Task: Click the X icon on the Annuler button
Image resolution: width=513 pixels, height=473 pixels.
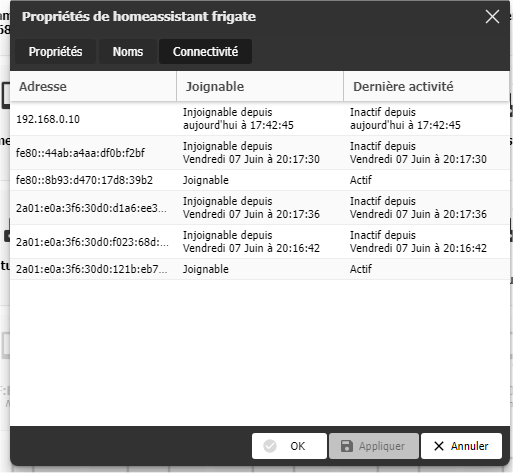Action: [x=439, y=446]
